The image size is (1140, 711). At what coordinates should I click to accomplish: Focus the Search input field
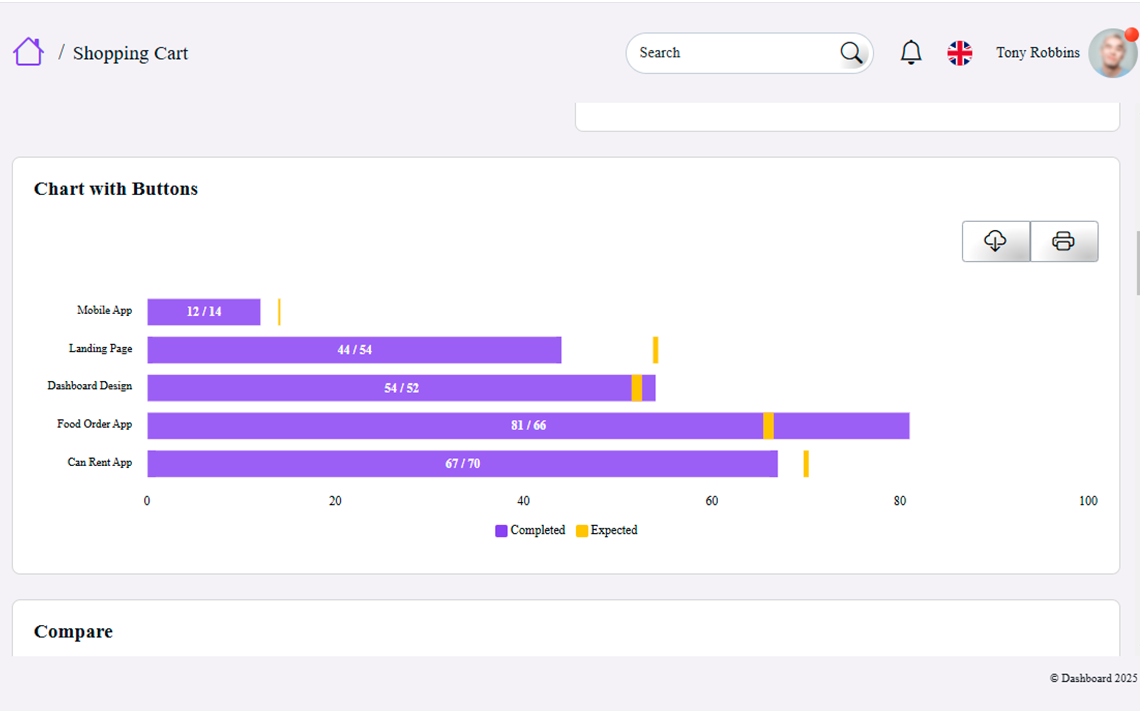pyautogui.click(x=734, y=53)
